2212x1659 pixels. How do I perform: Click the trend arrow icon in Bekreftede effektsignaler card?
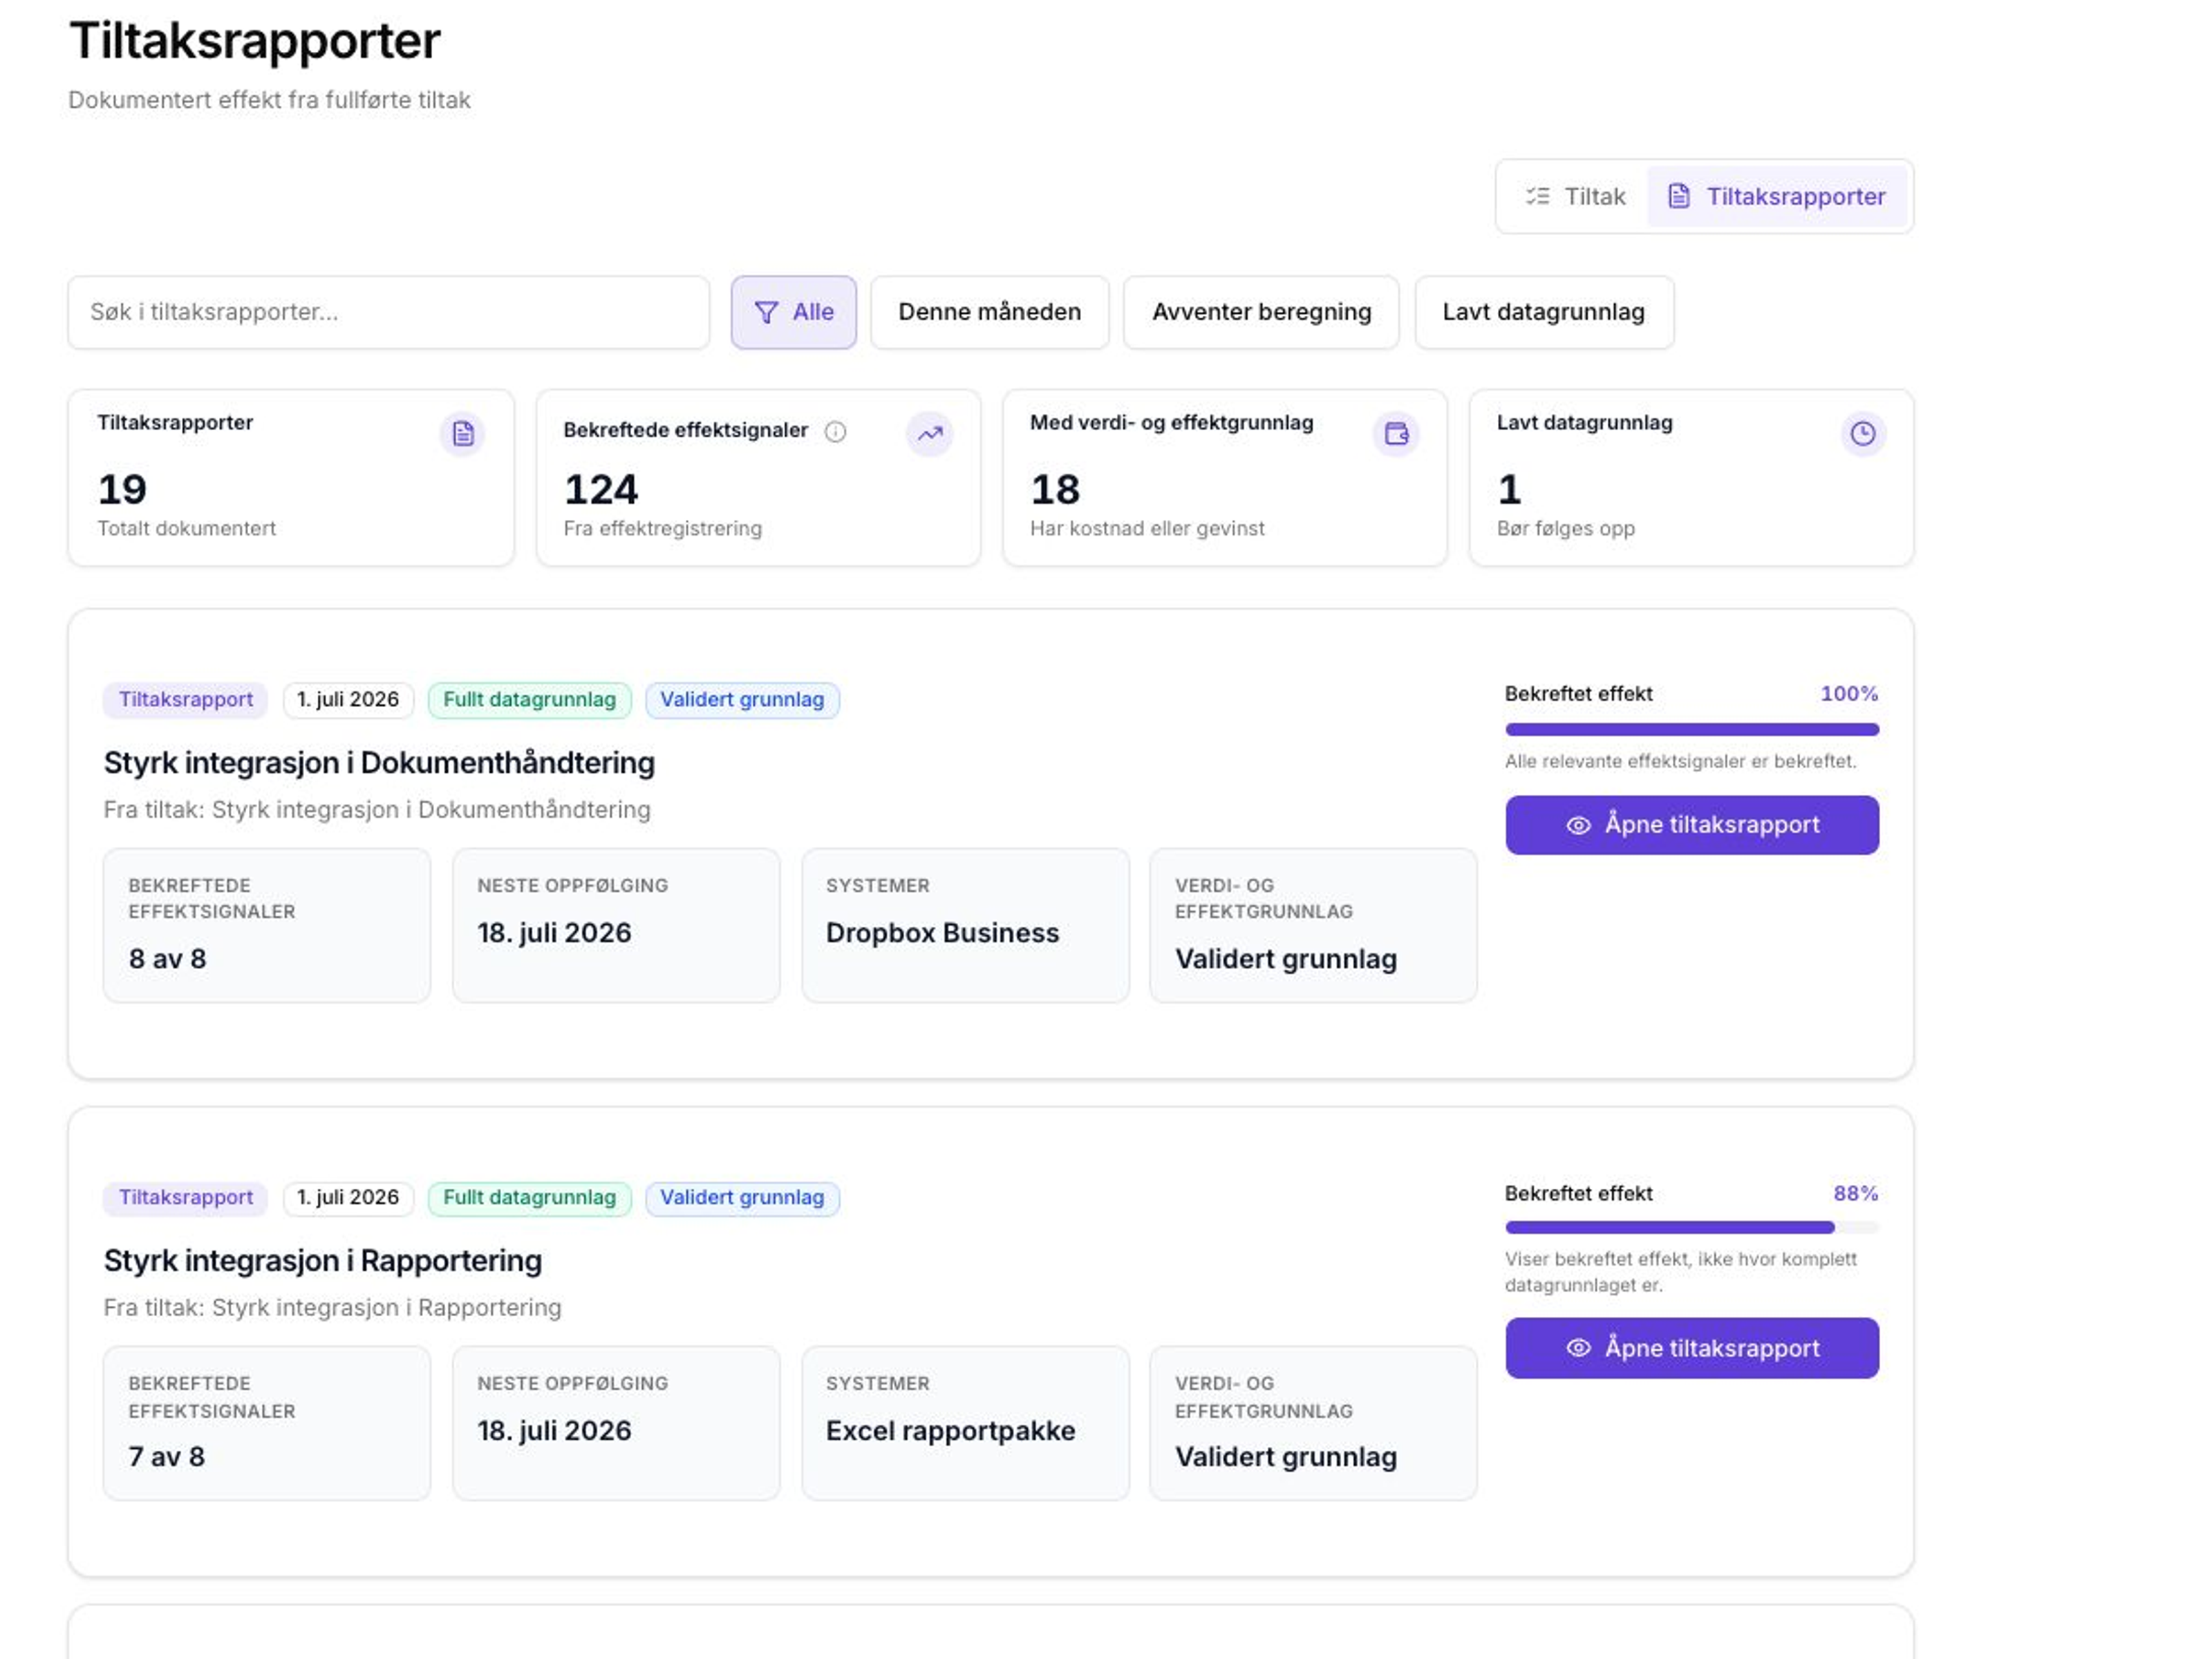pos(930,434)
